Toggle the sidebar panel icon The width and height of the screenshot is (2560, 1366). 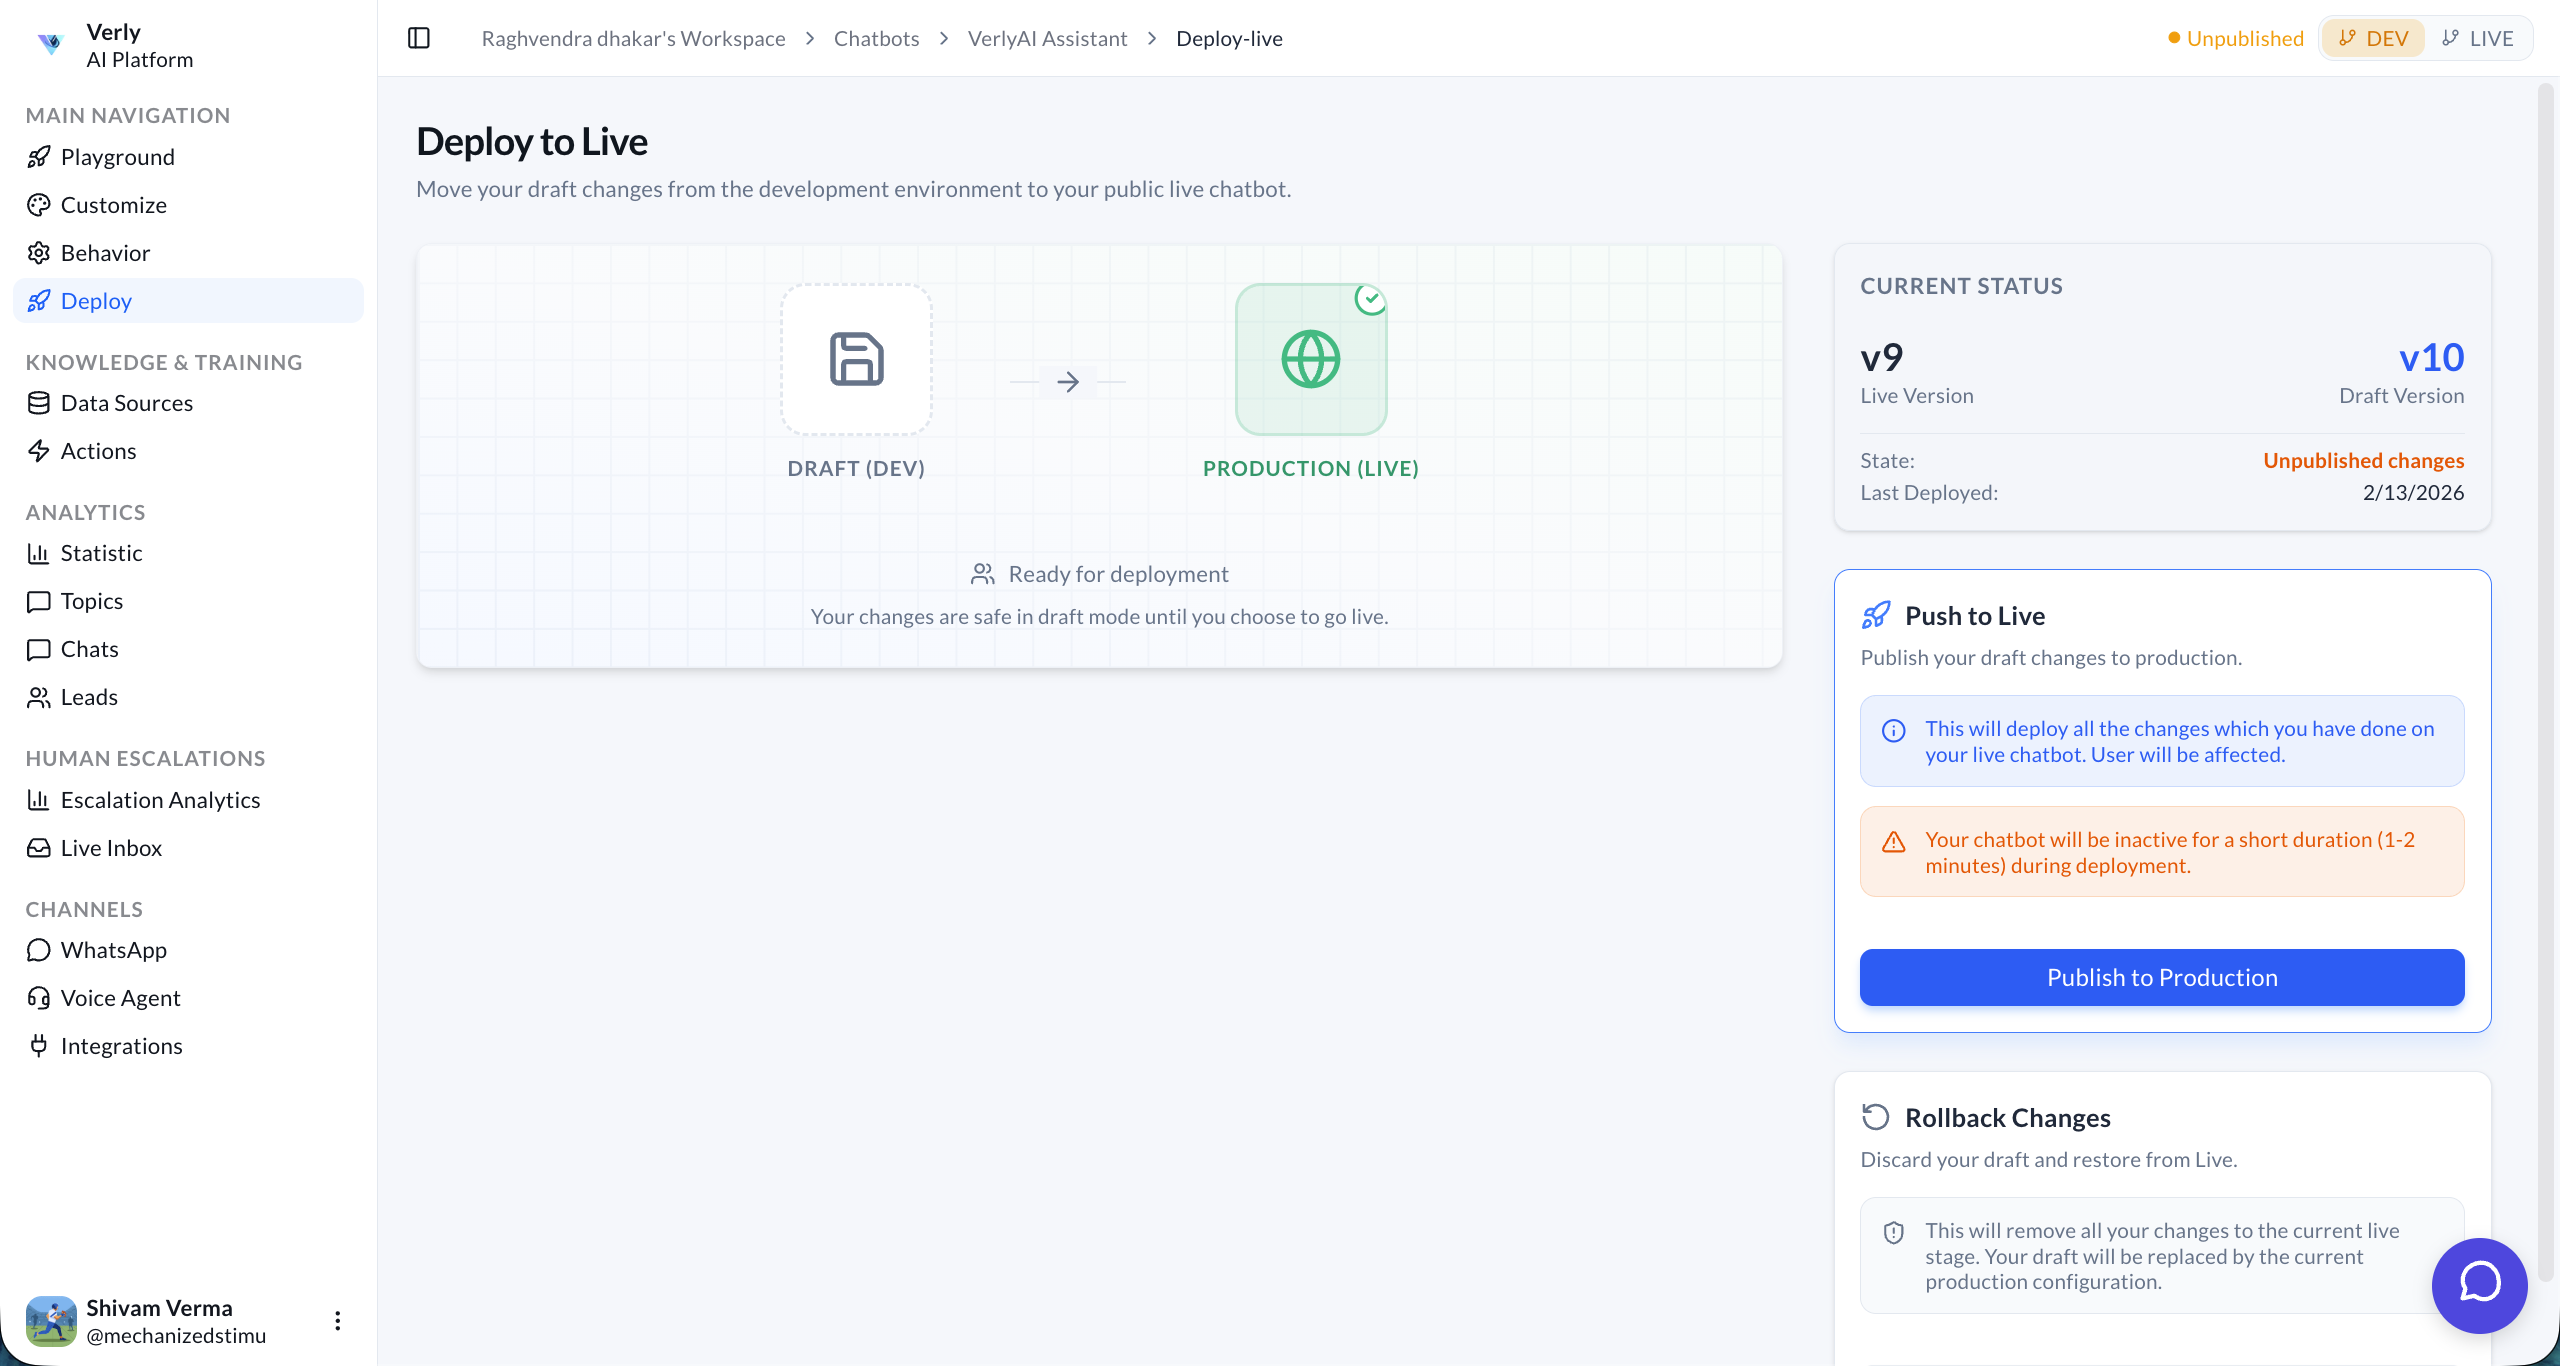pyautogui.click(x=419, y=38)
